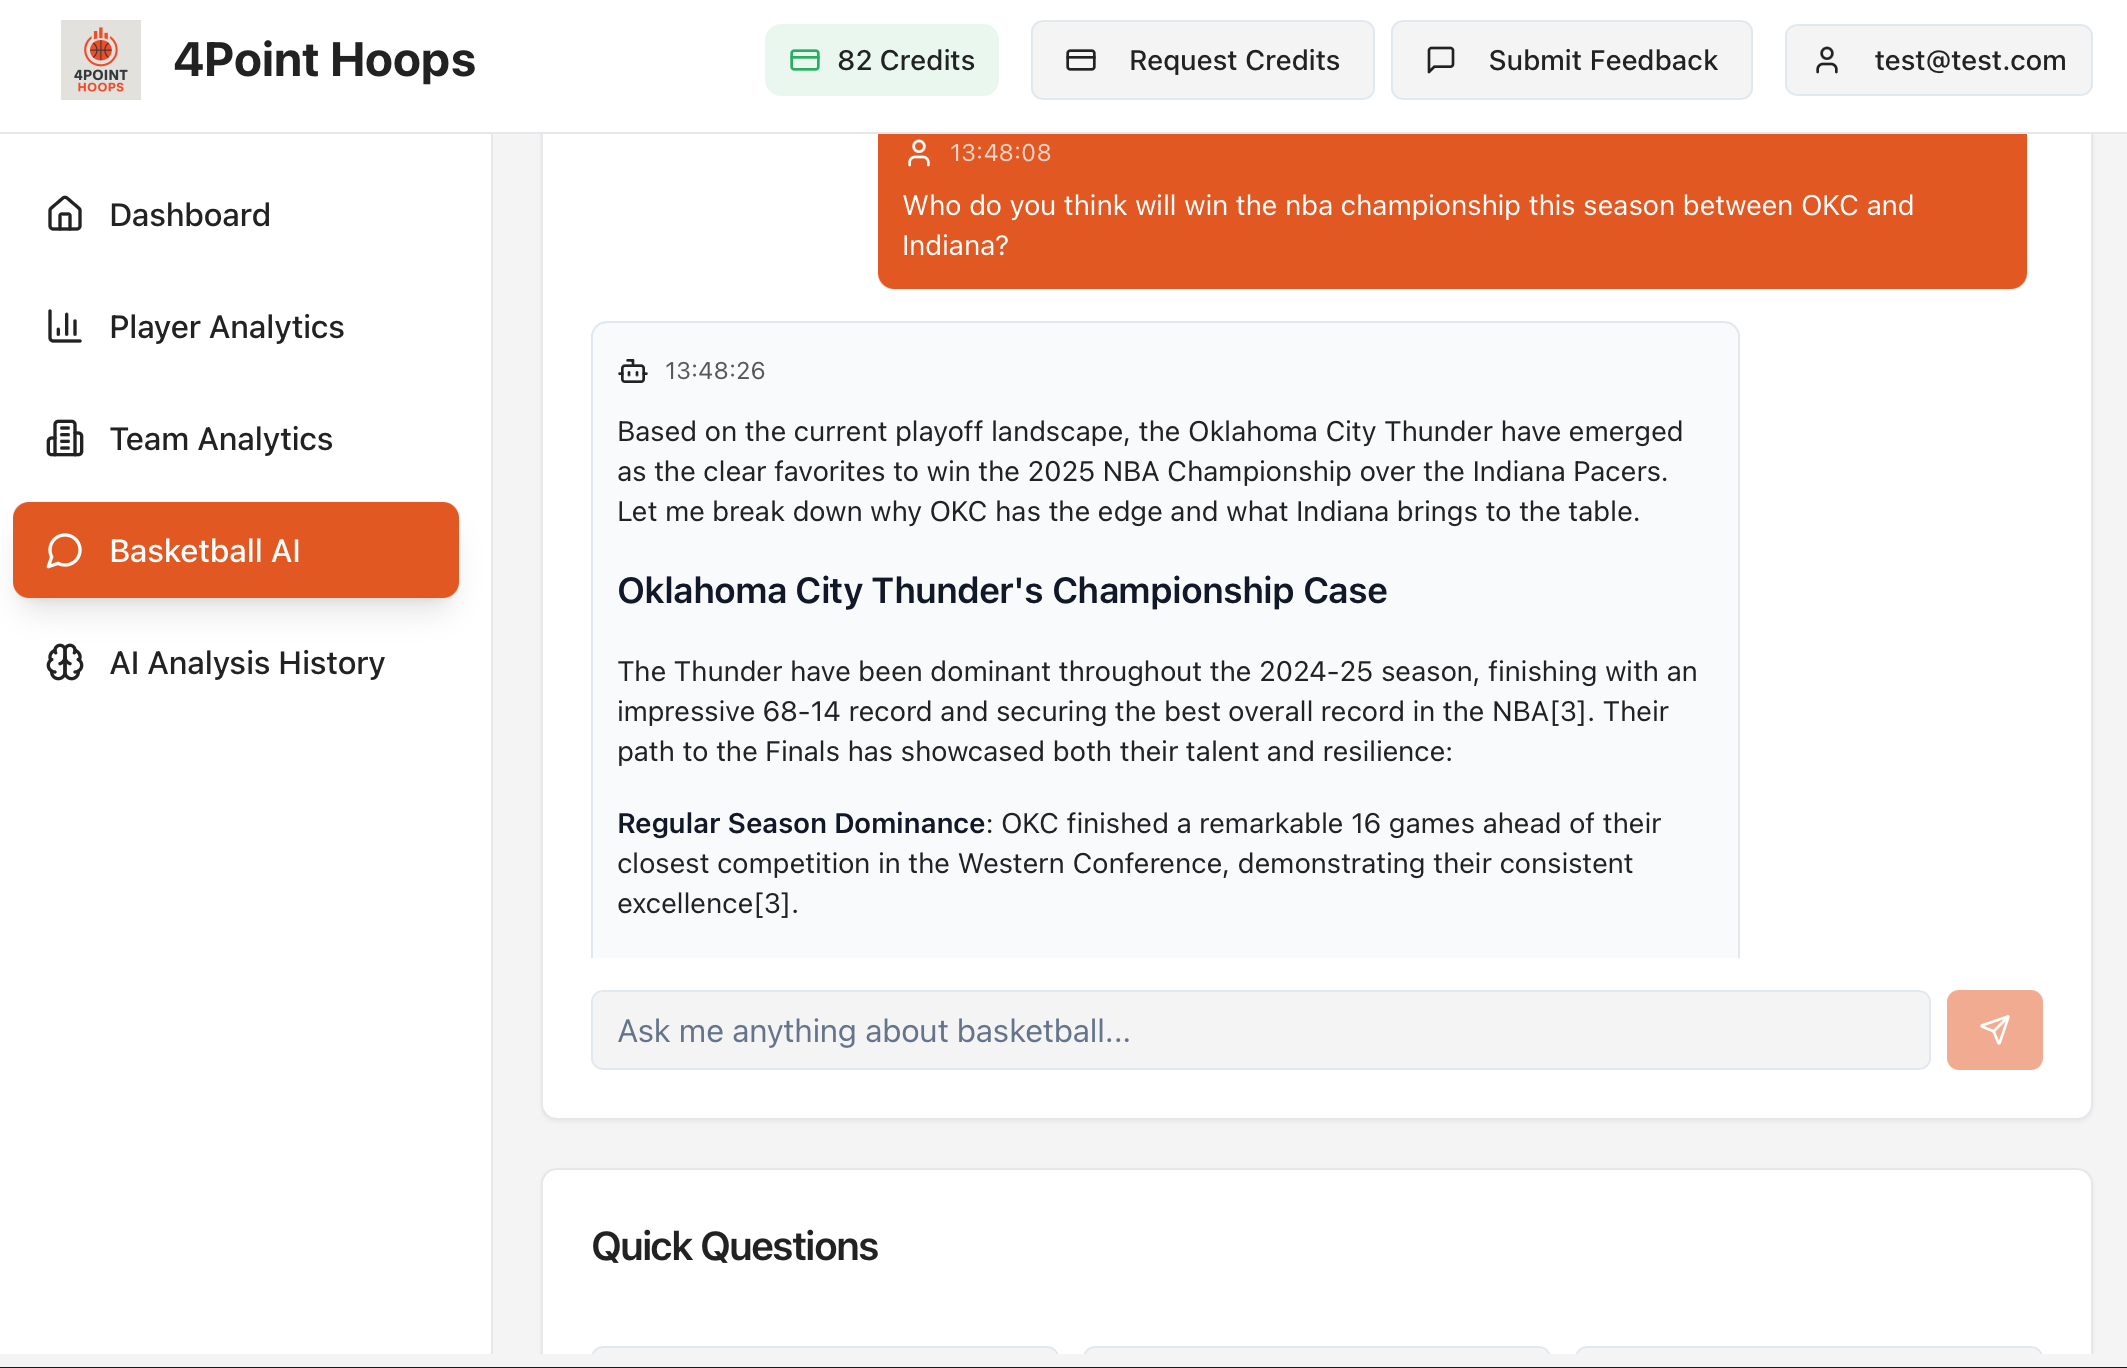The image size is (2127, 1368).
Task: Open Submit Feedback form
Action: [x=1571, y=60]
